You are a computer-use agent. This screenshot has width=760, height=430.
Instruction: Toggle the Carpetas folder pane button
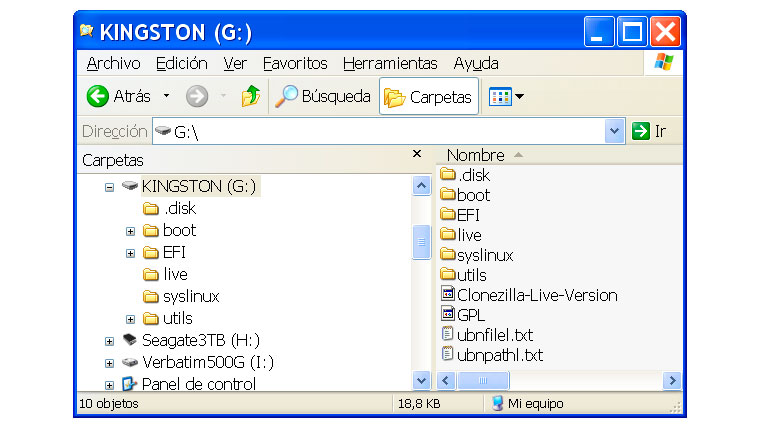coord(428,96)
